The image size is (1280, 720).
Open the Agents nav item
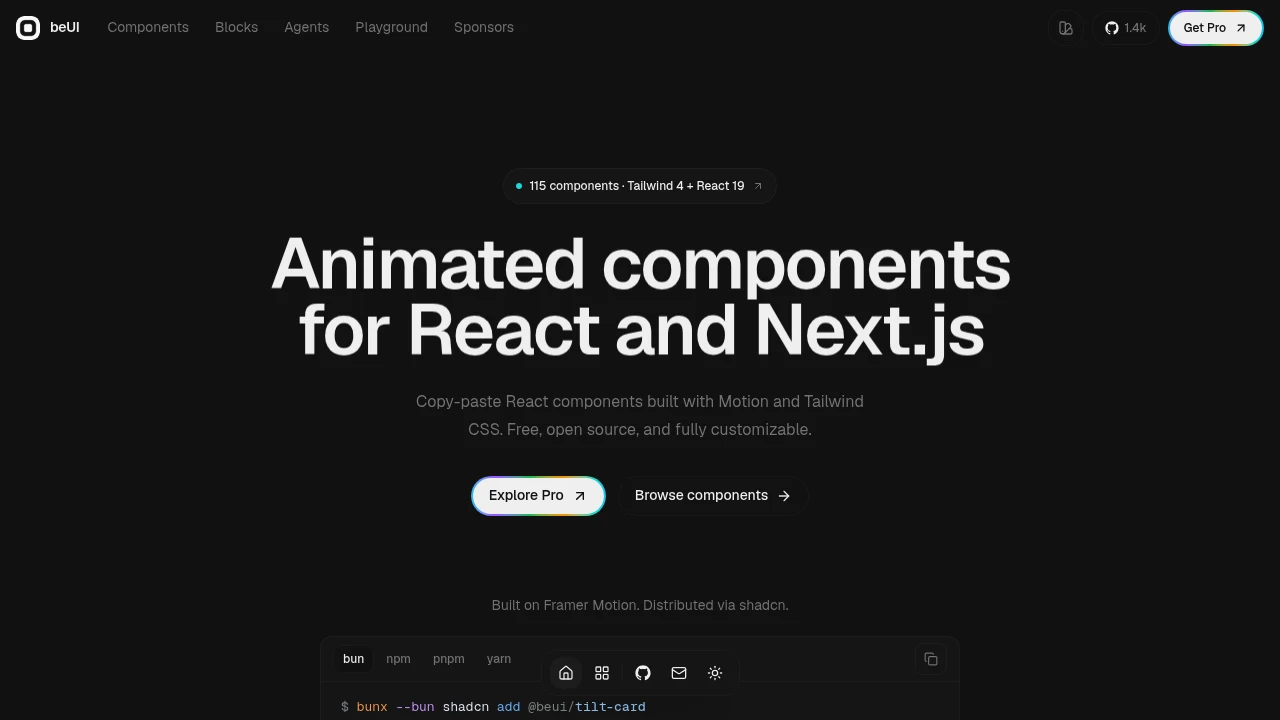pyautogui.click(x=306, y=27)
